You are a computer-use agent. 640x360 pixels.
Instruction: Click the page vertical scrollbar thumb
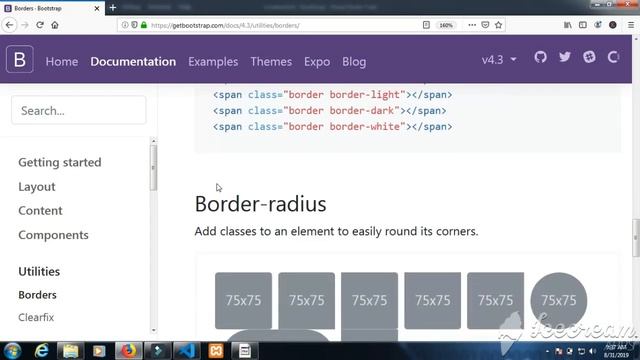[x=636, y=238]
